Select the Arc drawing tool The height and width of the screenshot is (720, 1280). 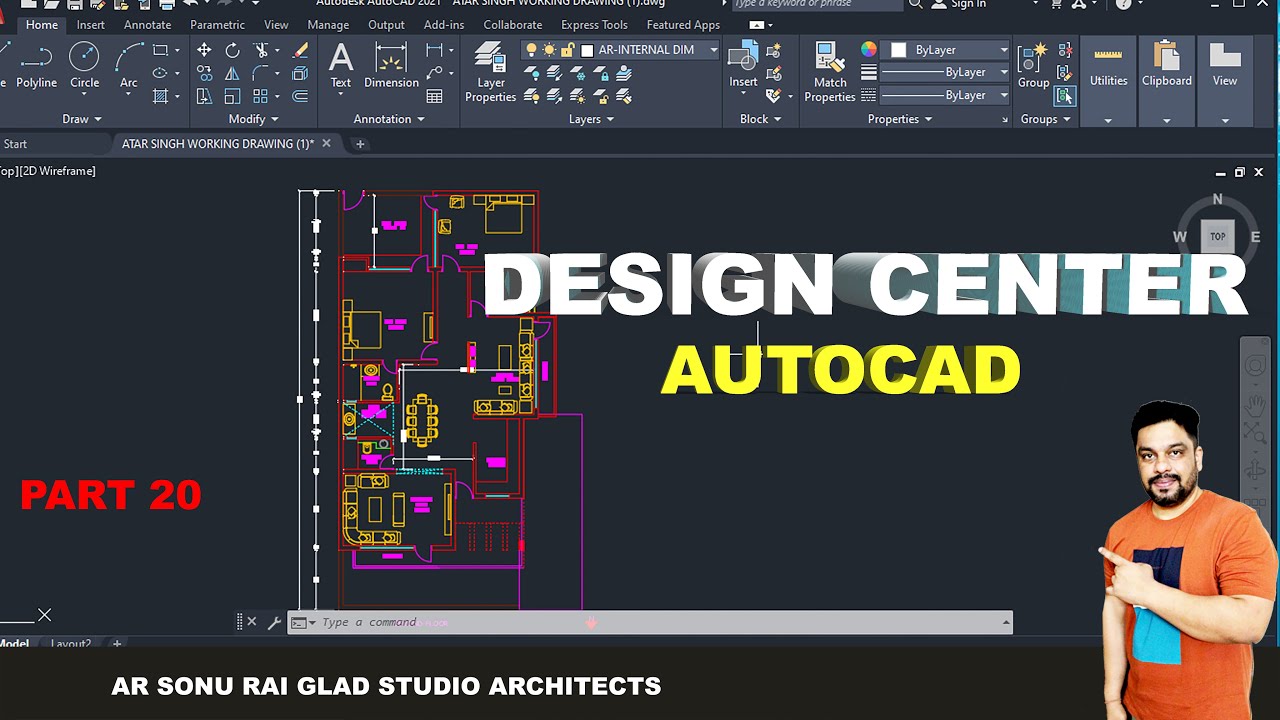click(129, 66)
